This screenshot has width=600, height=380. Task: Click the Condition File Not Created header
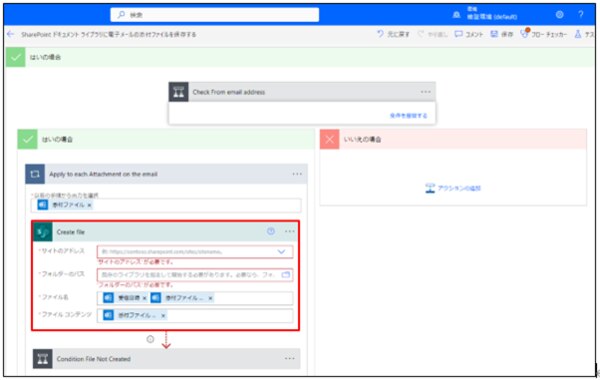(x=166, y=359)
